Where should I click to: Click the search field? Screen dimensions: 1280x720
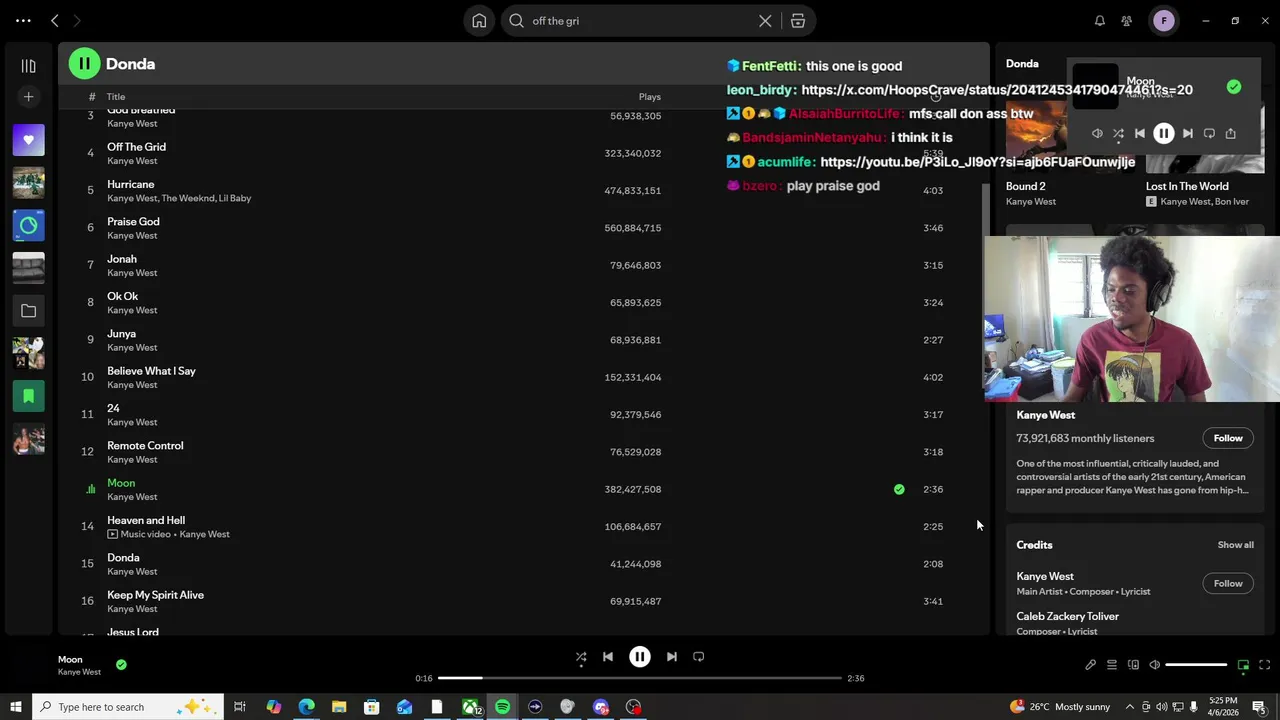[x=640, y=21]
